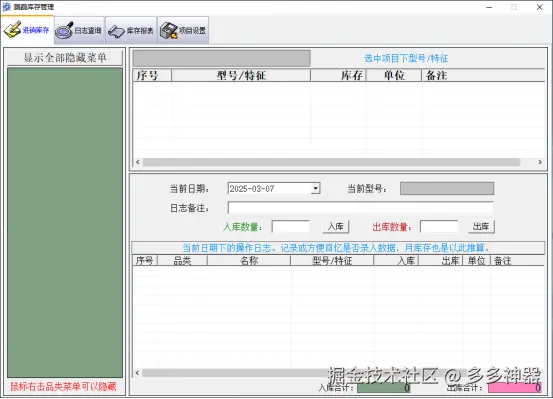
Task: Click the 库存报表 report icon
Action: pyautogui.click(x=116, y=31)
